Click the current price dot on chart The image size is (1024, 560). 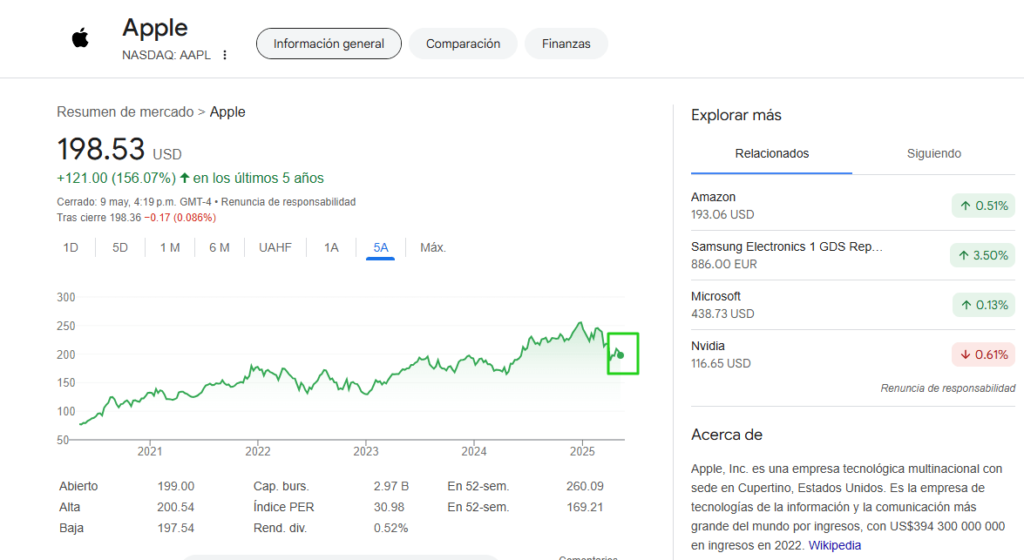pyautogui.click(x=620, y=355)
